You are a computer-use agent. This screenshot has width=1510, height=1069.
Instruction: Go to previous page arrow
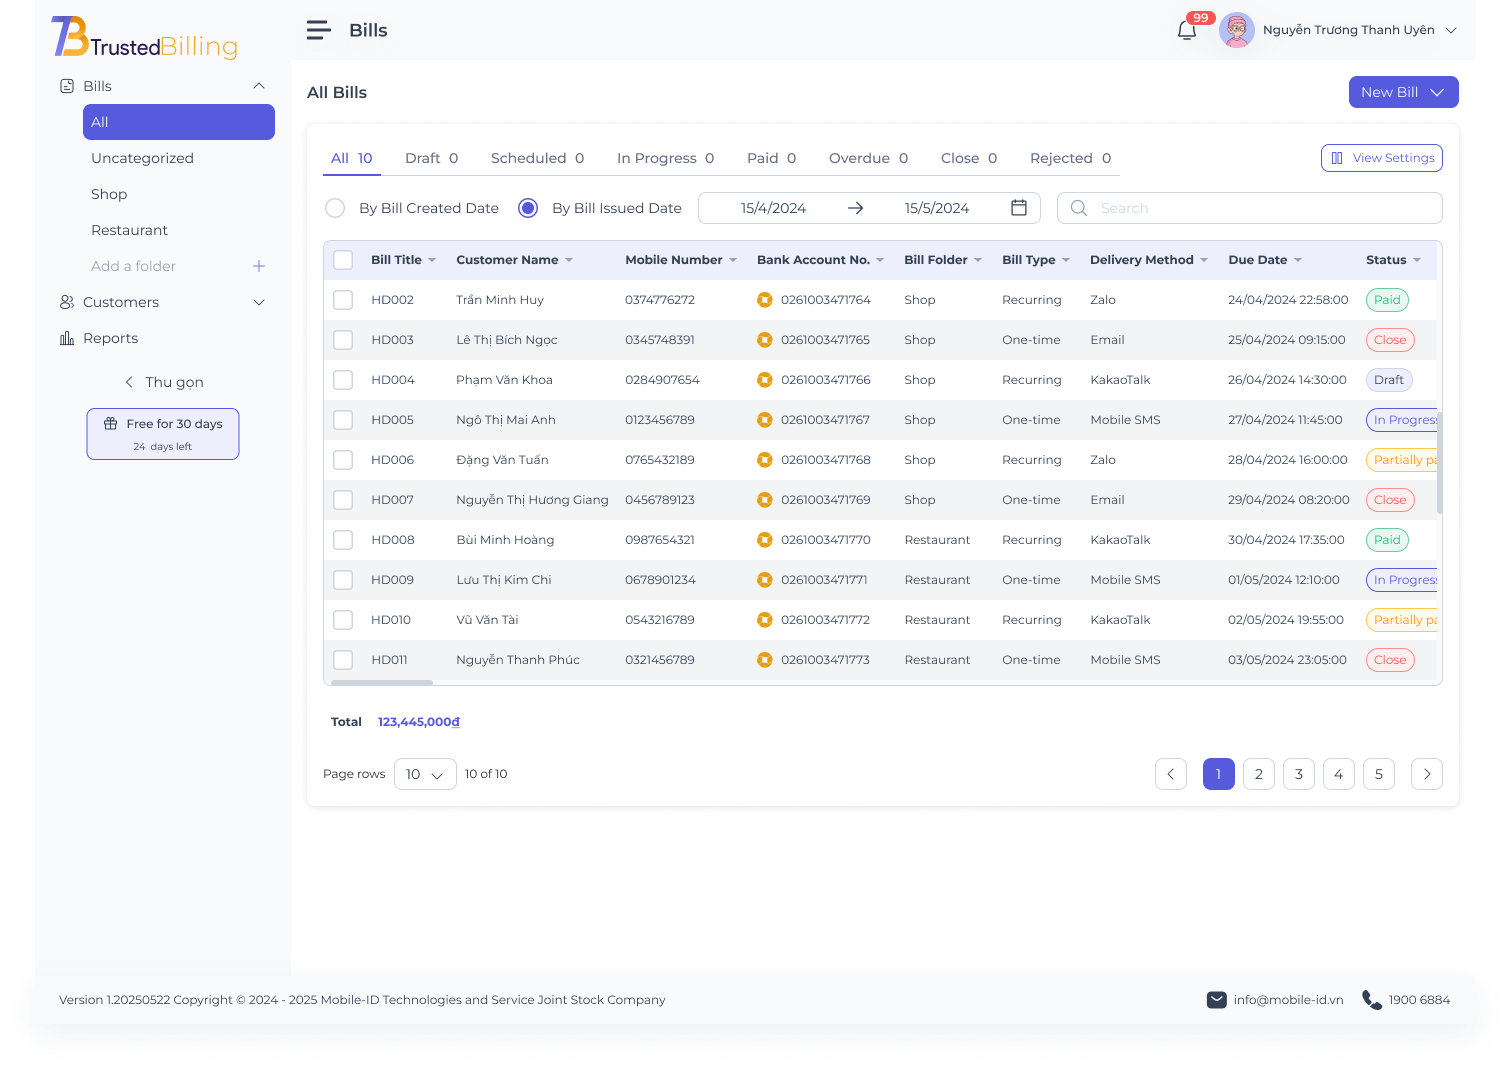tap(1171, 774)
